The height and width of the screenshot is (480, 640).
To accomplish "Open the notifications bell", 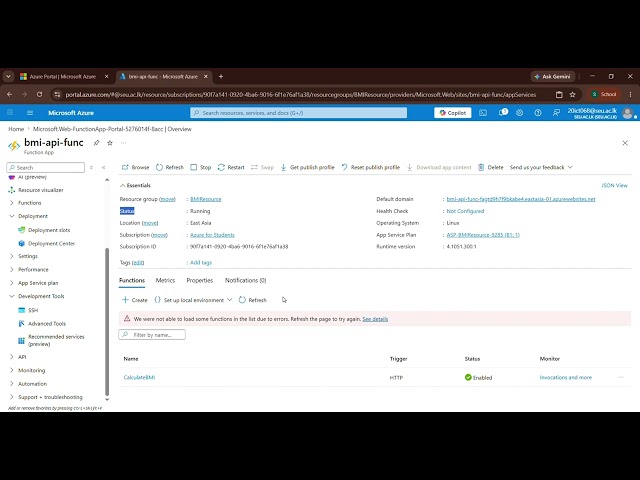I will tap(502, 113).
